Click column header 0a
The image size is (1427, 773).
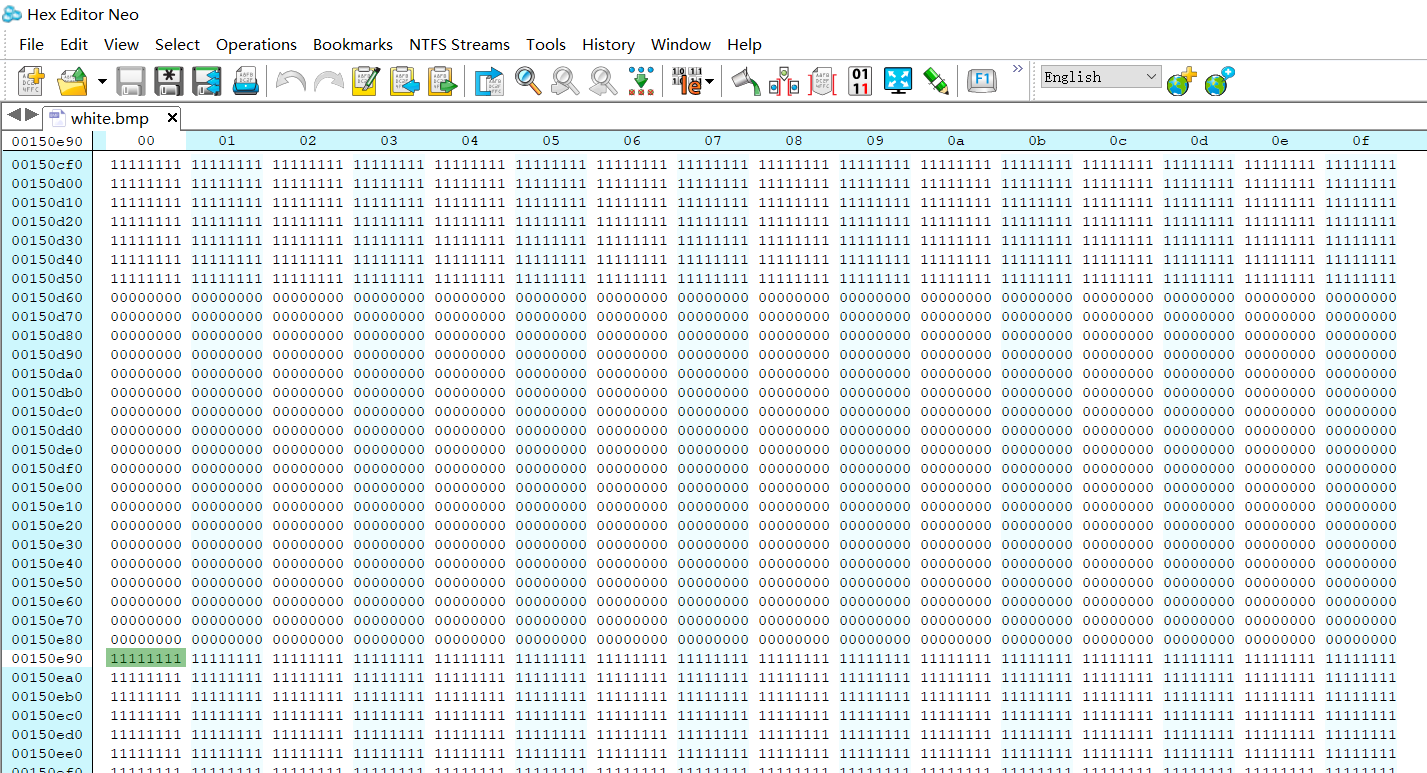click(955, 141)
